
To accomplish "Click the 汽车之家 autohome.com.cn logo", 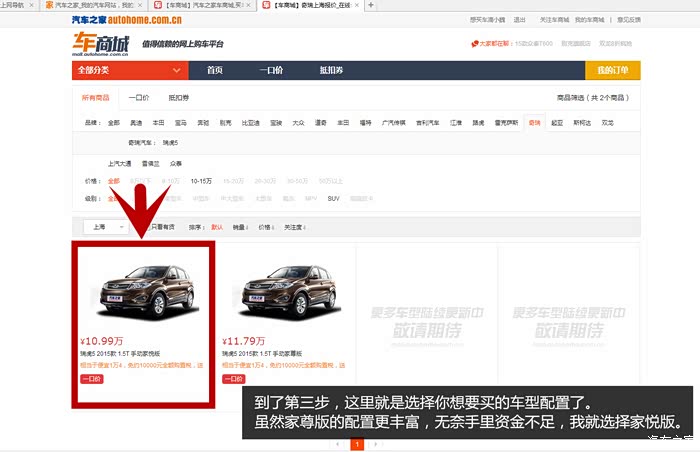I will tap(127, 20).
